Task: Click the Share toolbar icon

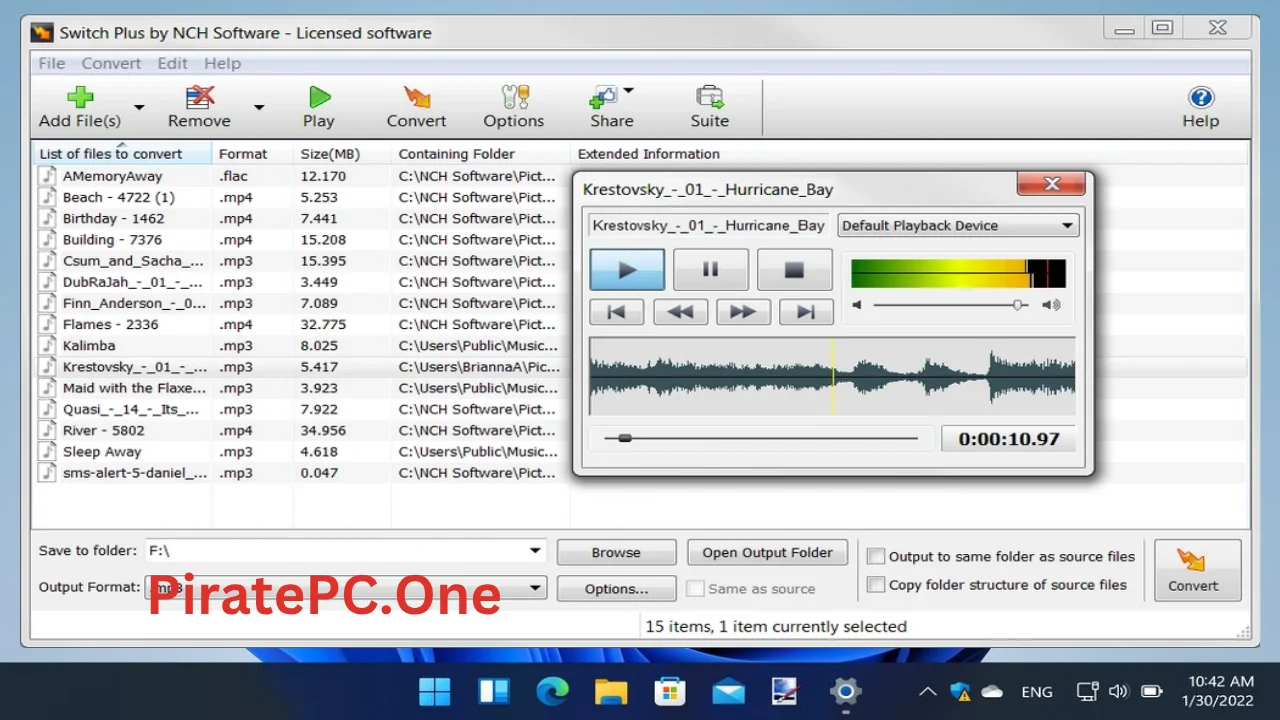Action: (x=604, y=97)
